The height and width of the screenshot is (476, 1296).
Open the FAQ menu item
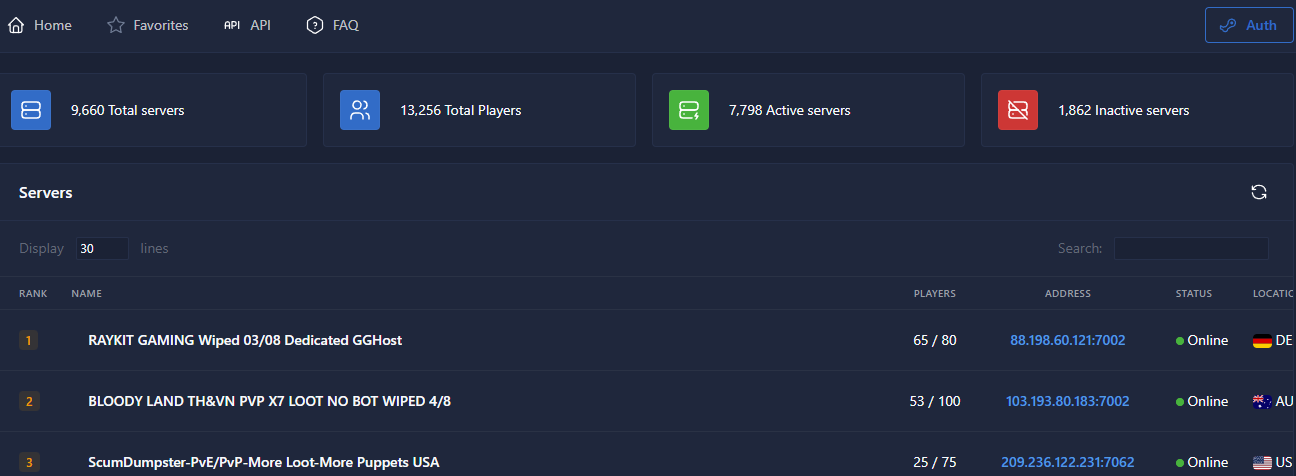(x=345, y=25)
